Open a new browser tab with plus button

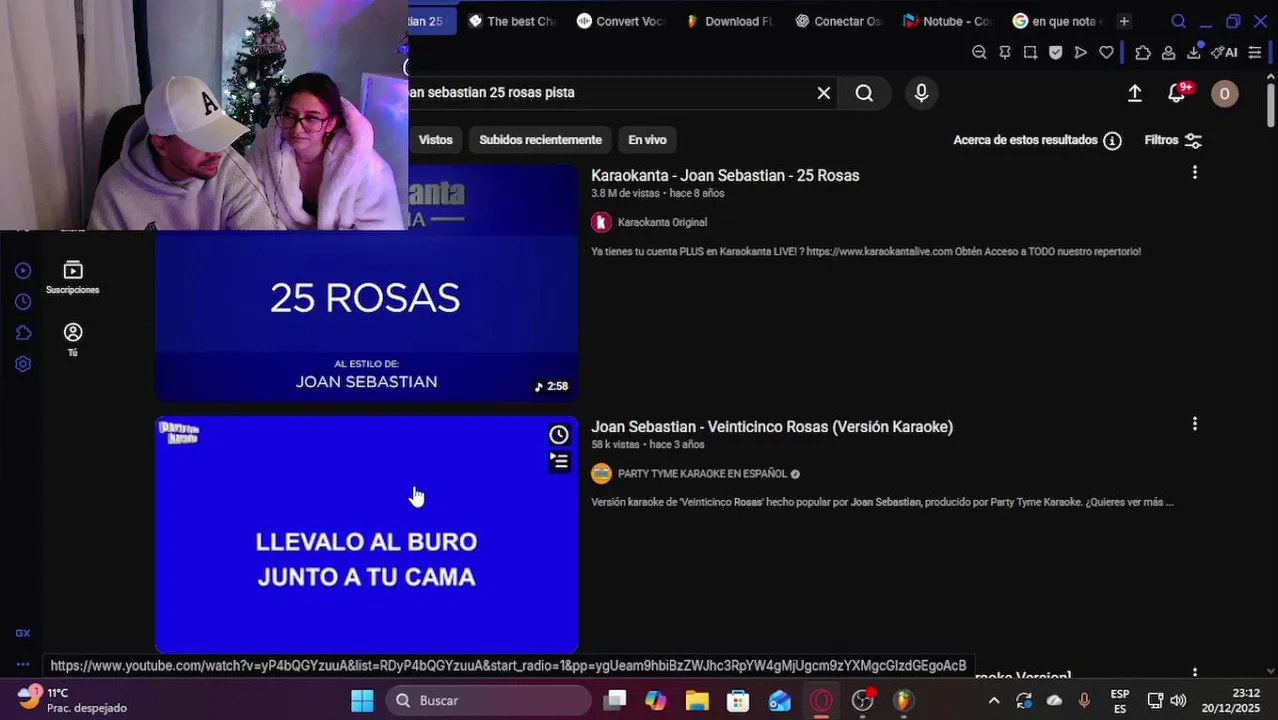[x=1124, y=21]
